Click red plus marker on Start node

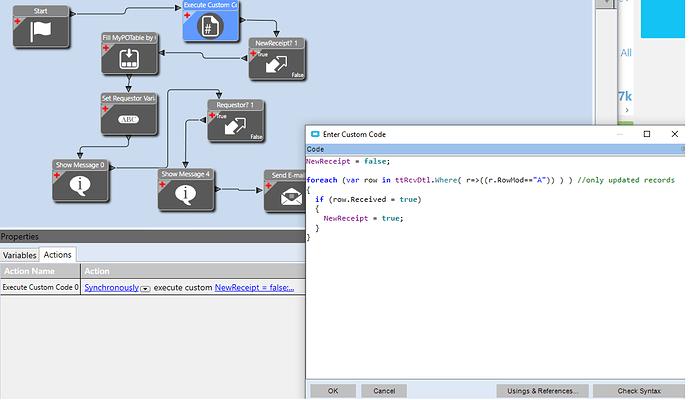pos(17,21)
